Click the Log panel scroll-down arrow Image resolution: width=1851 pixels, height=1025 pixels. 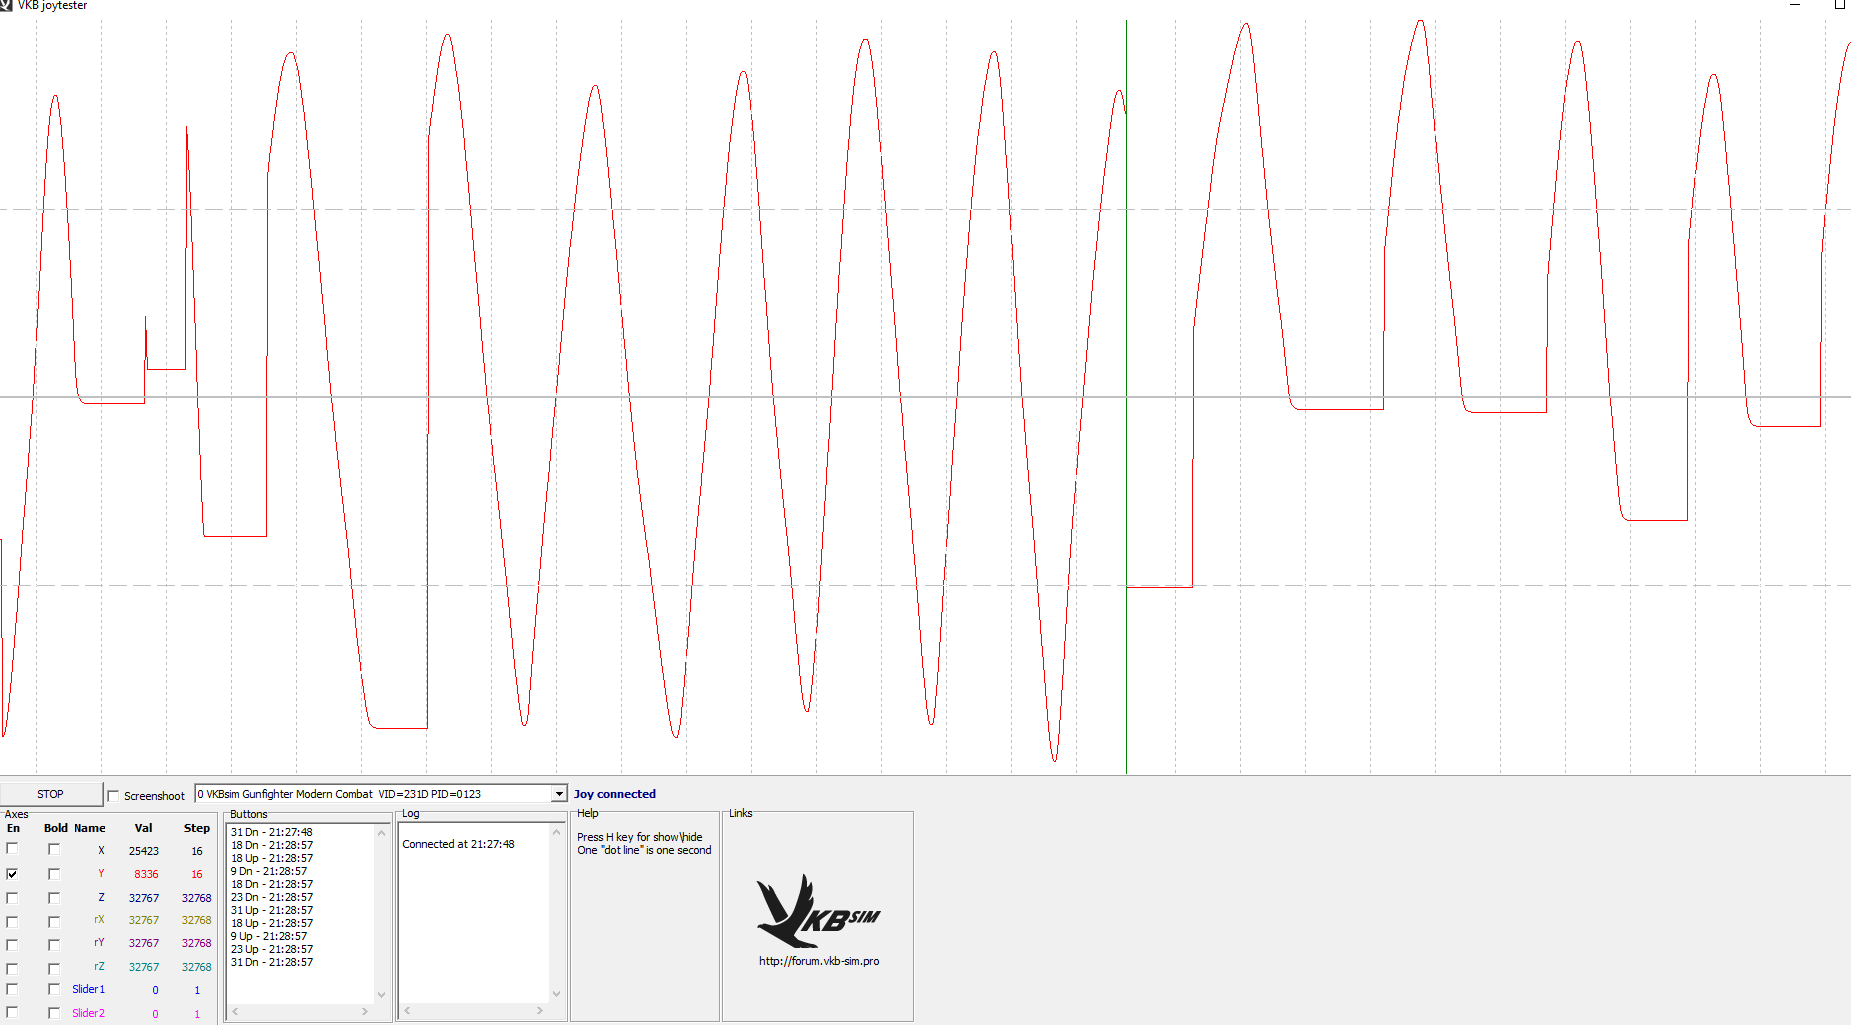(556, 994)
